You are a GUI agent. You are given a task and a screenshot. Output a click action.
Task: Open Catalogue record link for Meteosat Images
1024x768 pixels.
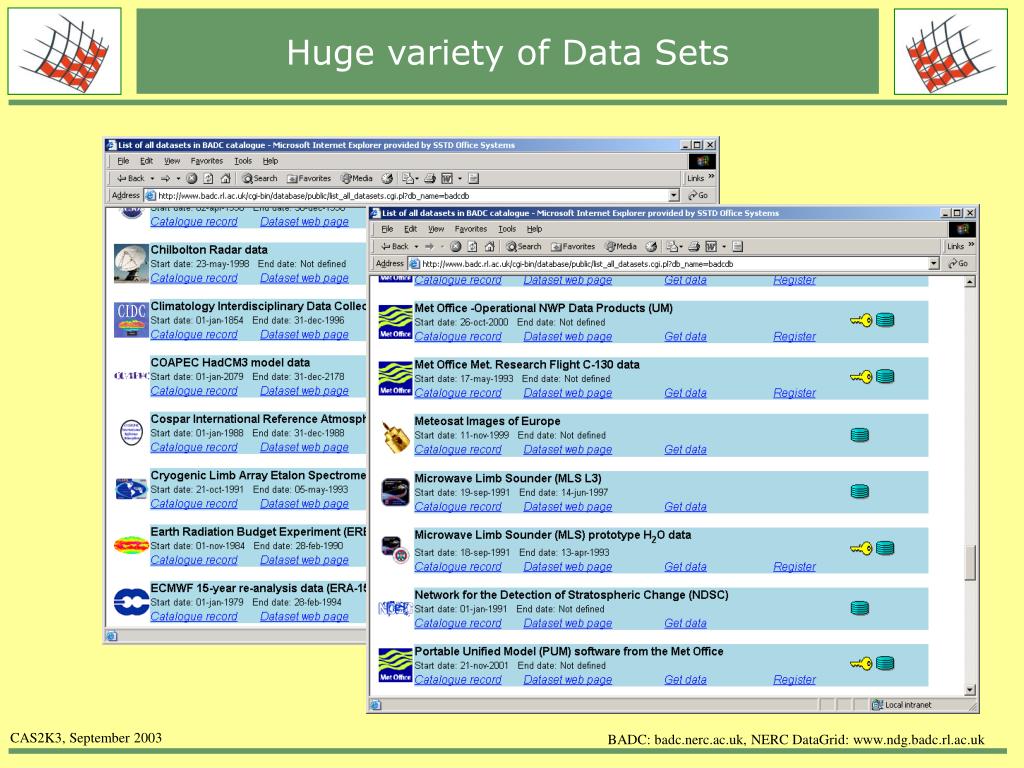pyautogui.click(x=458, y=449)
